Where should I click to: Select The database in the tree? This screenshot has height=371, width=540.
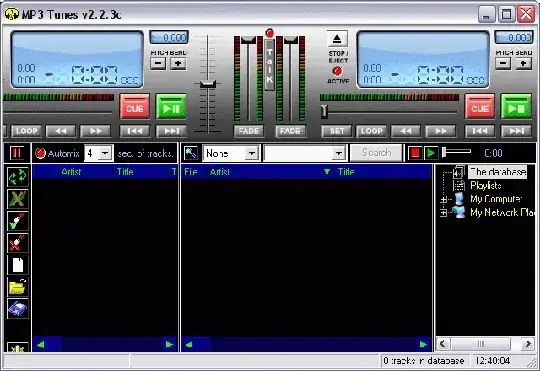point(498,172)
